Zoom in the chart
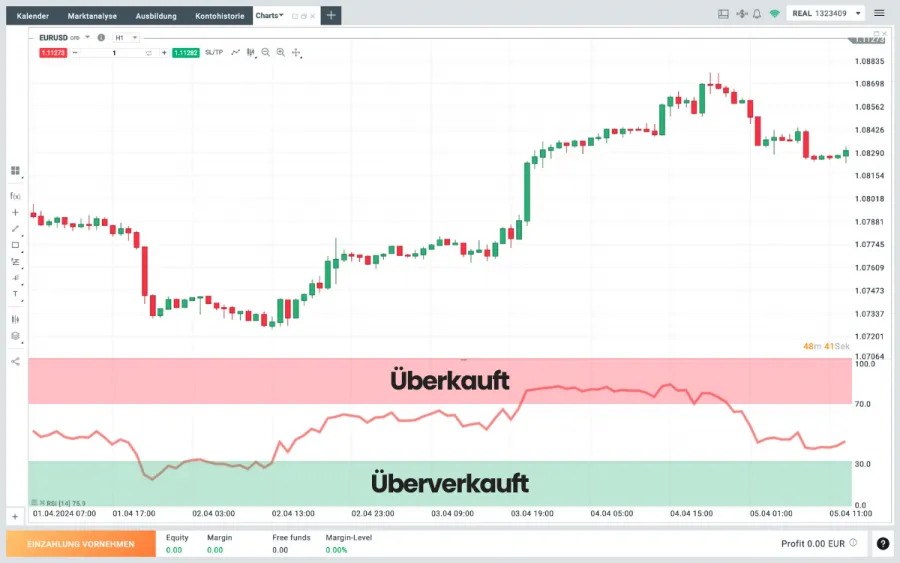 (x=281, y=52)
